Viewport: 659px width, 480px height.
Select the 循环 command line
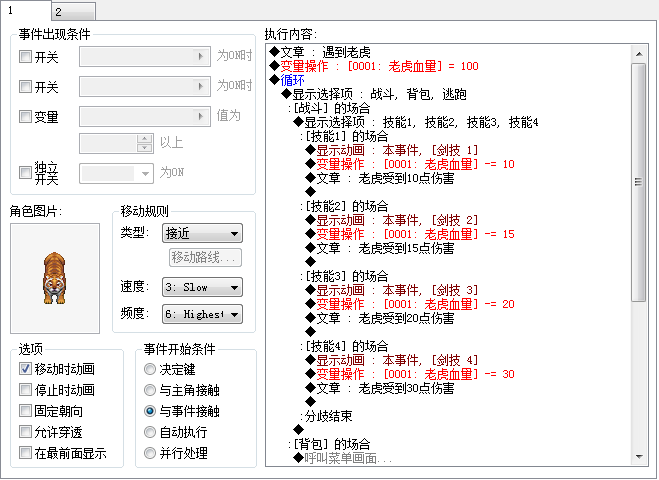click(287, 80)
